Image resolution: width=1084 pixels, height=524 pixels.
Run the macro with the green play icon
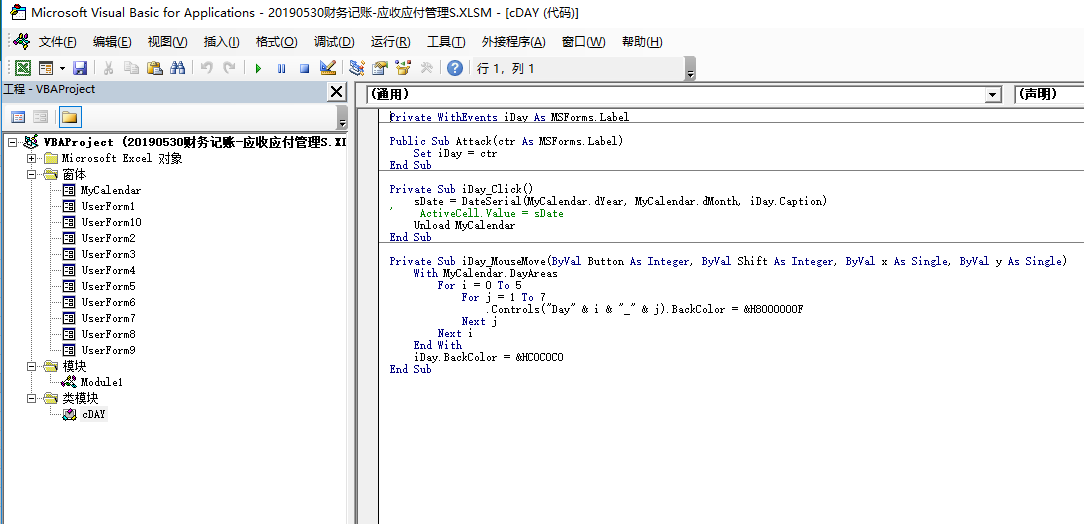(x=258, y=68)
